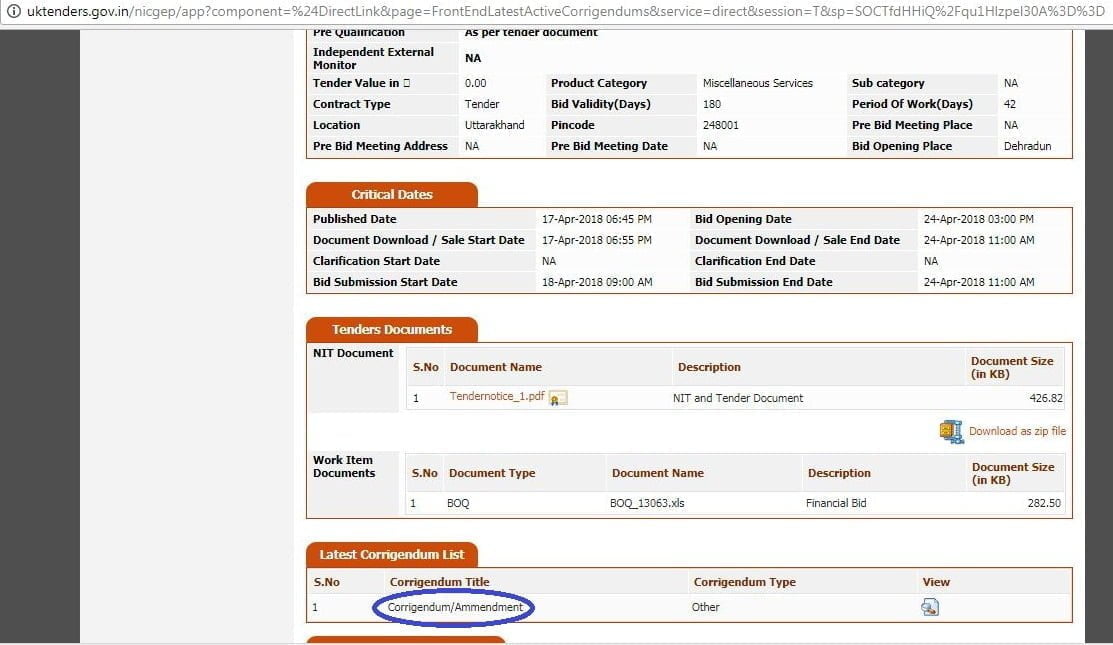Click the Corrigendum Type column header

tap(743, 581)
